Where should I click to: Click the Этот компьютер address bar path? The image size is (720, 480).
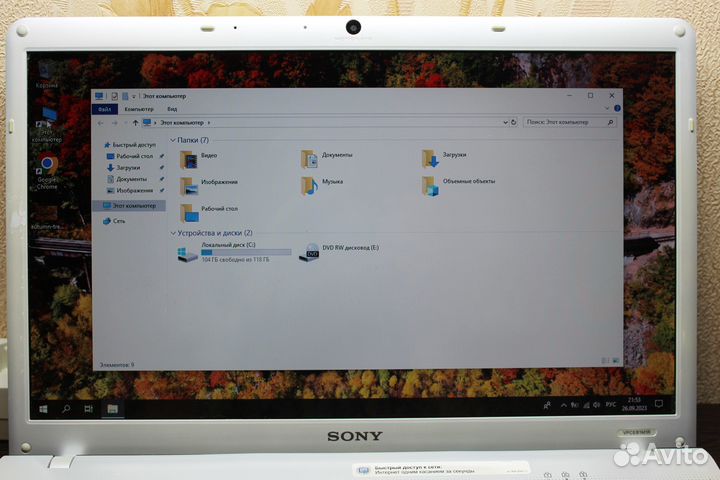182,123
